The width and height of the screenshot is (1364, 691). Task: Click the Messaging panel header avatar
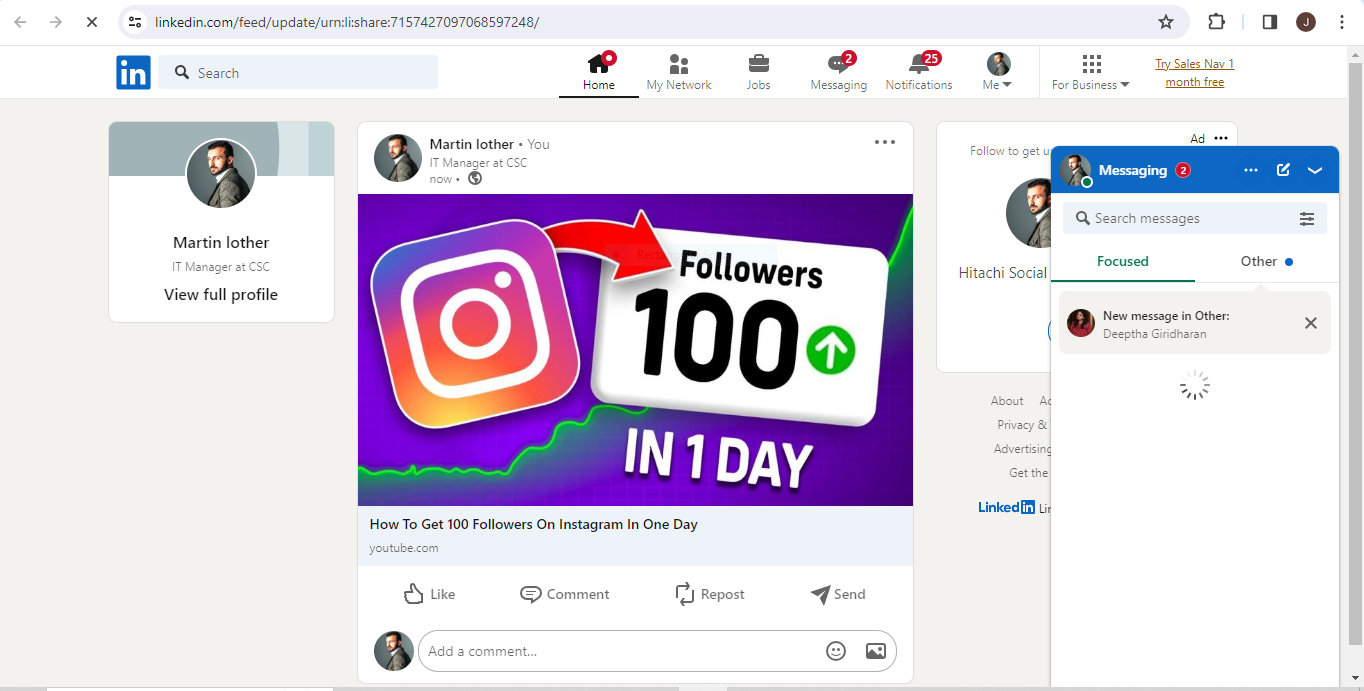pyautogui.click(x=1075, y=170)
